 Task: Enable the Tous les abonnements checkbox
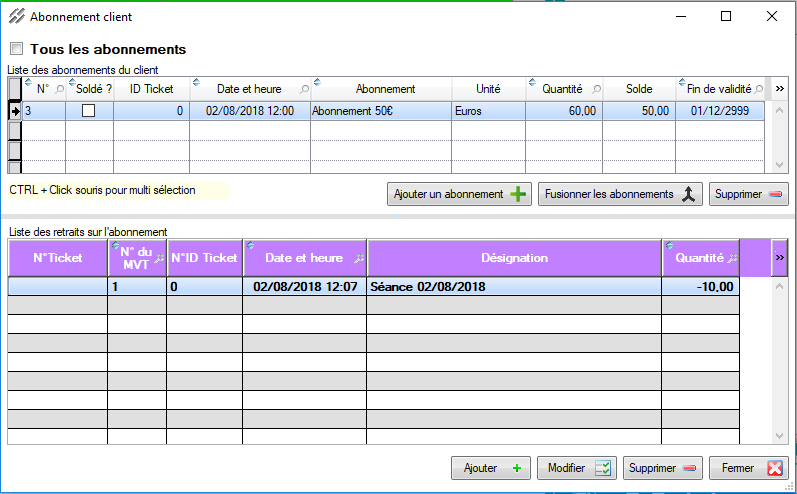click(x=17, y=49)
